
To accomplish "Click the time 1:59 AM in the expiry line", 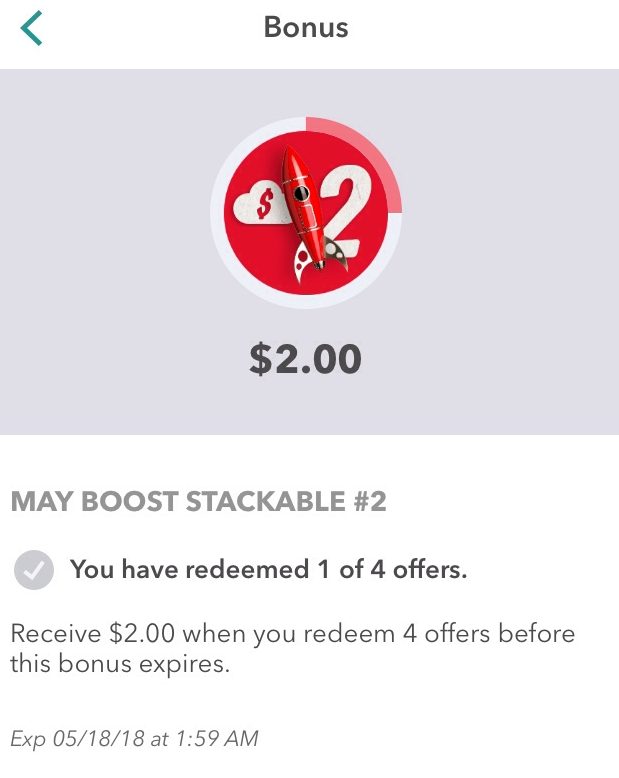I will (216, 740).
